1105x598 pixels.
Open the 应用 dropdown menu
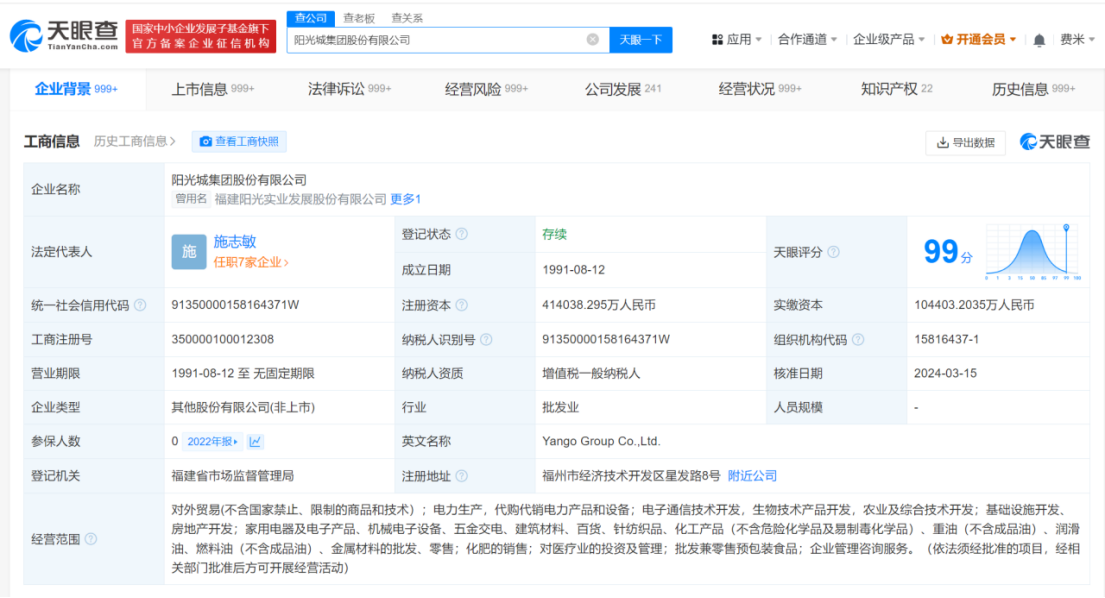pyautogui.click(x=736, y=39)
